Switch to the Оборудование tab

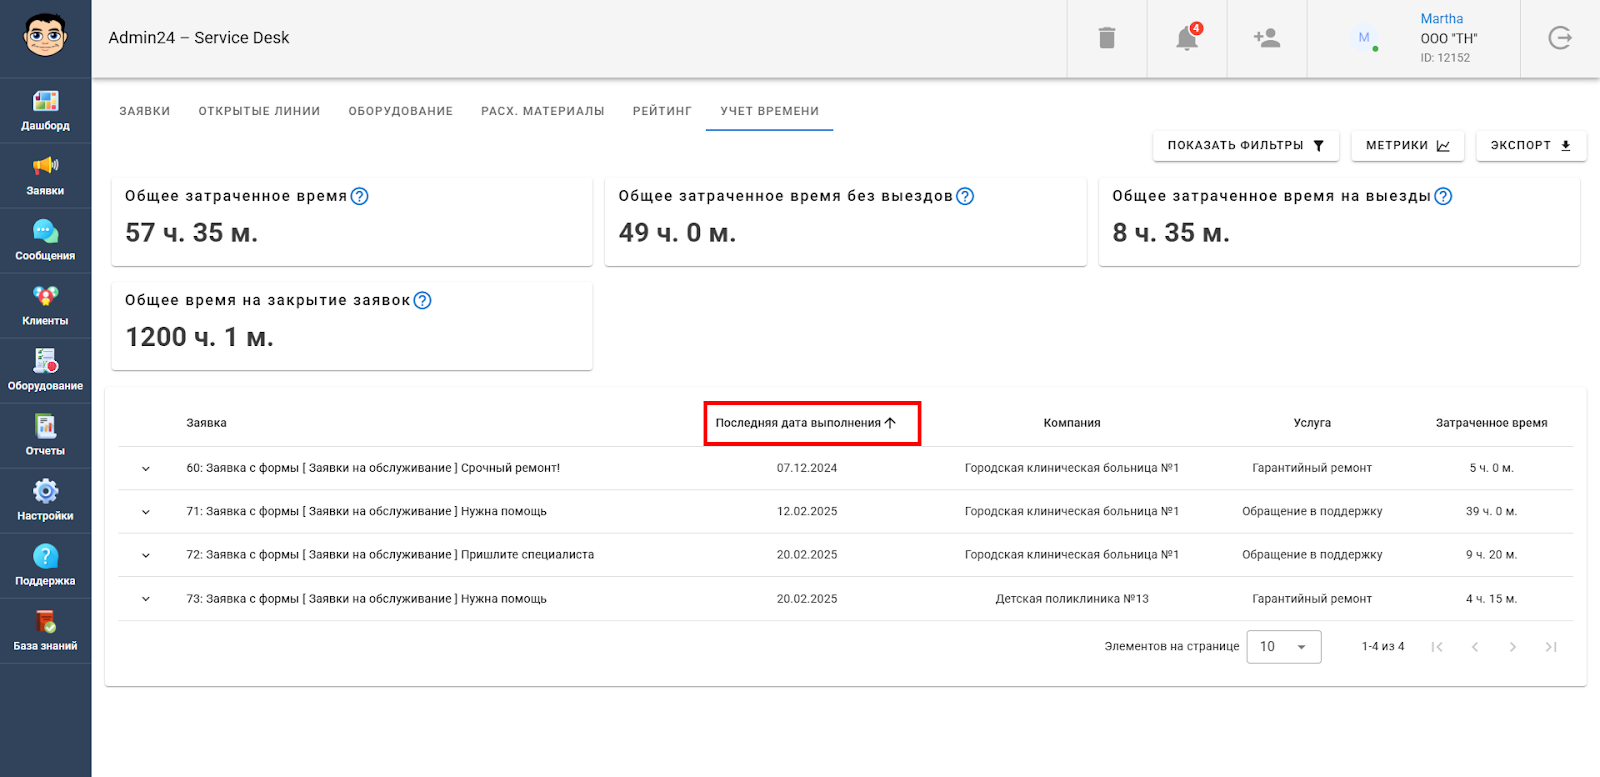400,111
